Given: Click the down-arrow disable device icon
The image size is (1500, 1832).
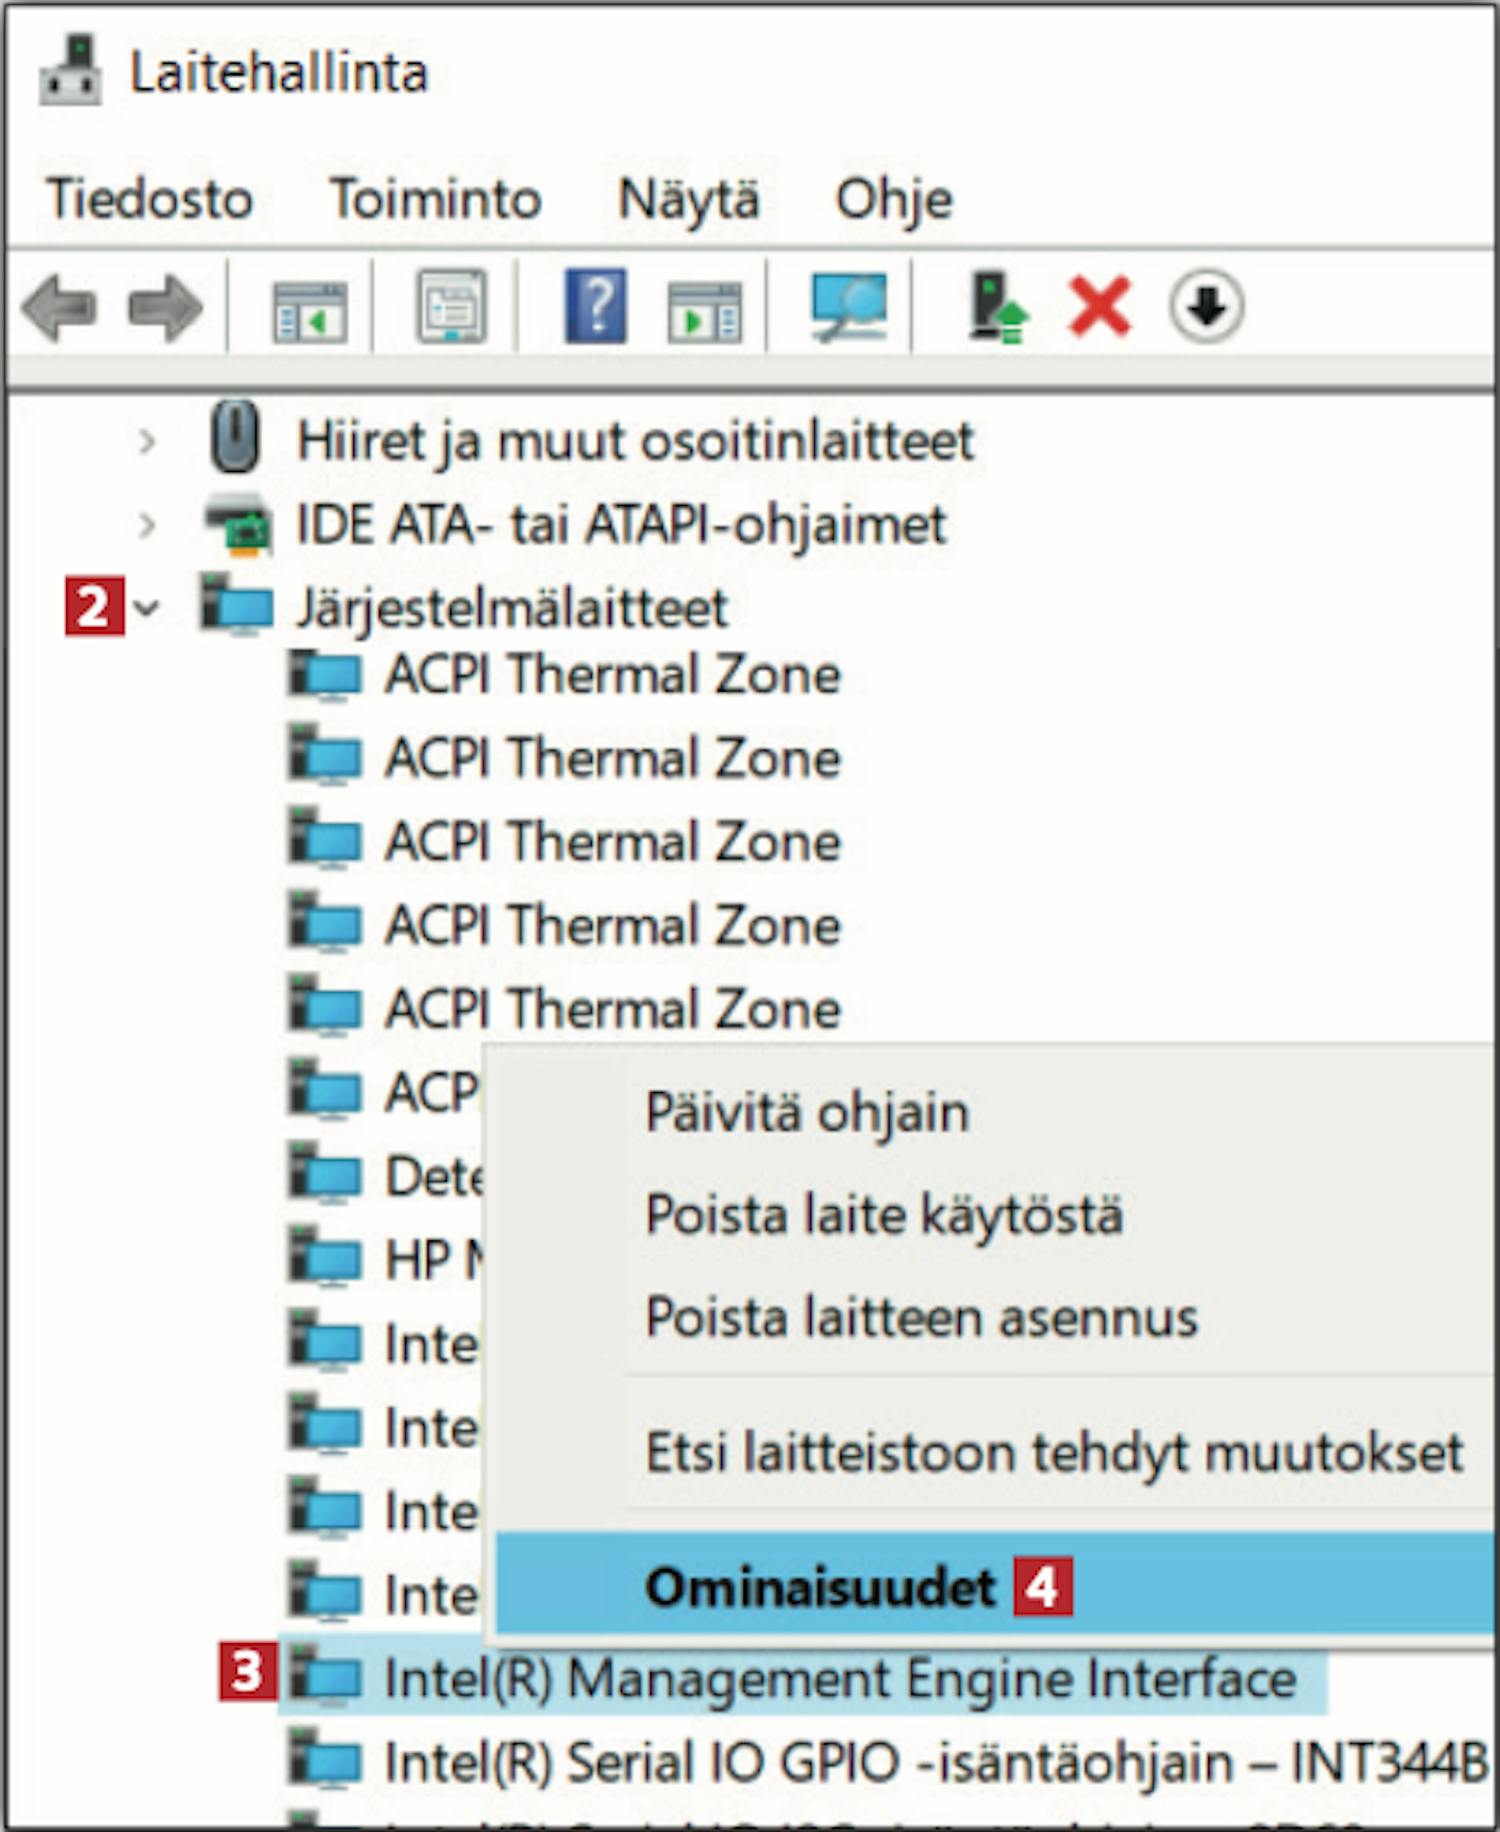Looking at the screenshot, I should point(1206,307).
